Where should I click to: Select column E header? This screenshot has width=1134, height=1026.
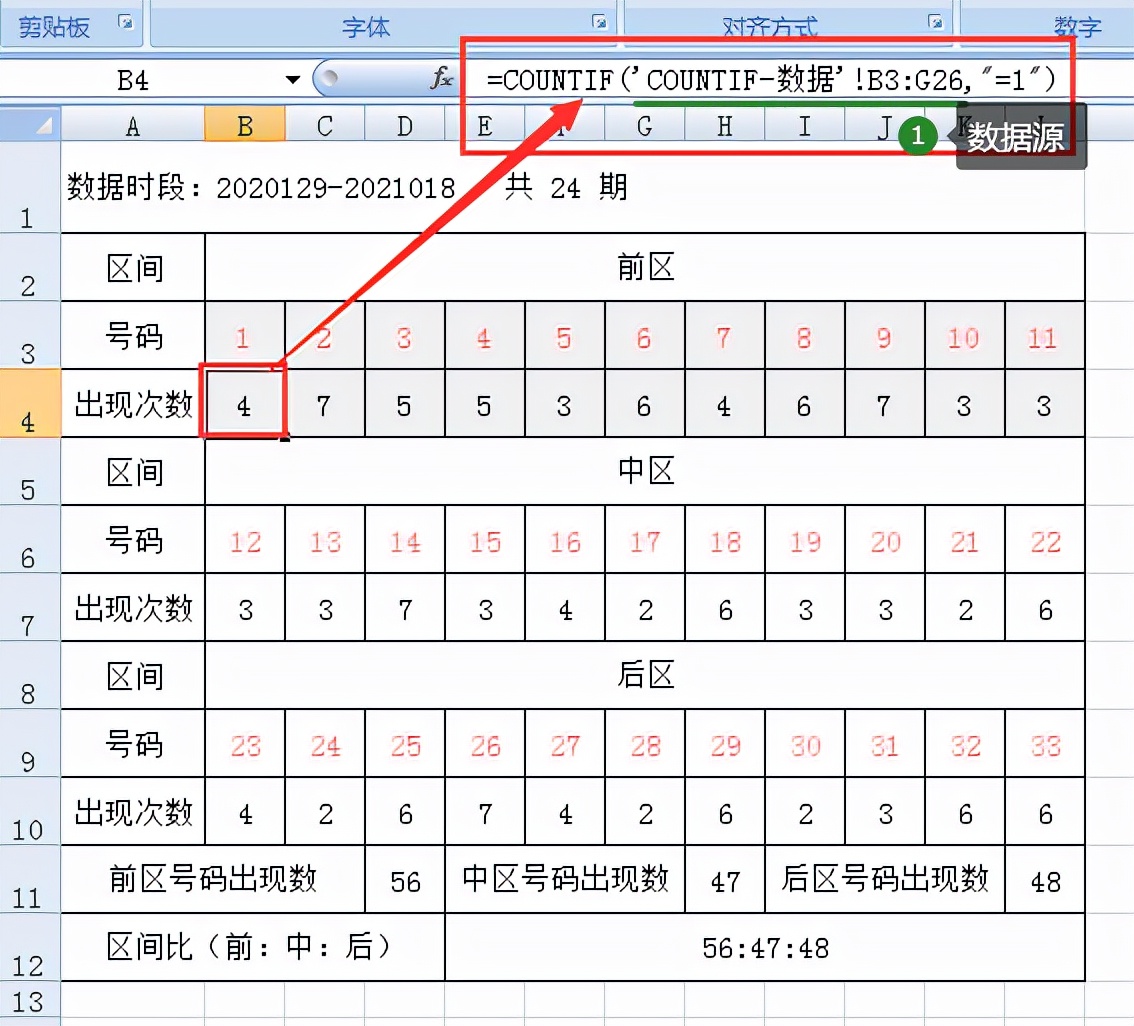(x=485, y=126)
